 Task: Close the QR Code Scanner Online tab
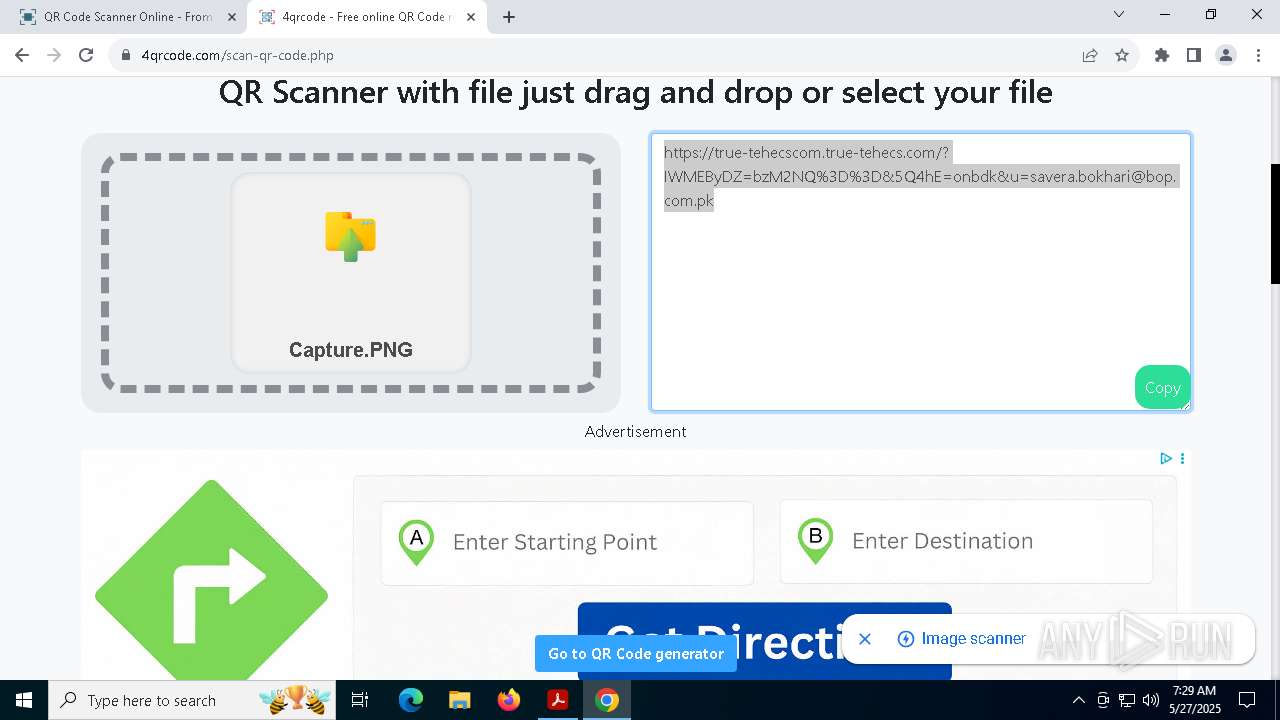coord(231,17)
